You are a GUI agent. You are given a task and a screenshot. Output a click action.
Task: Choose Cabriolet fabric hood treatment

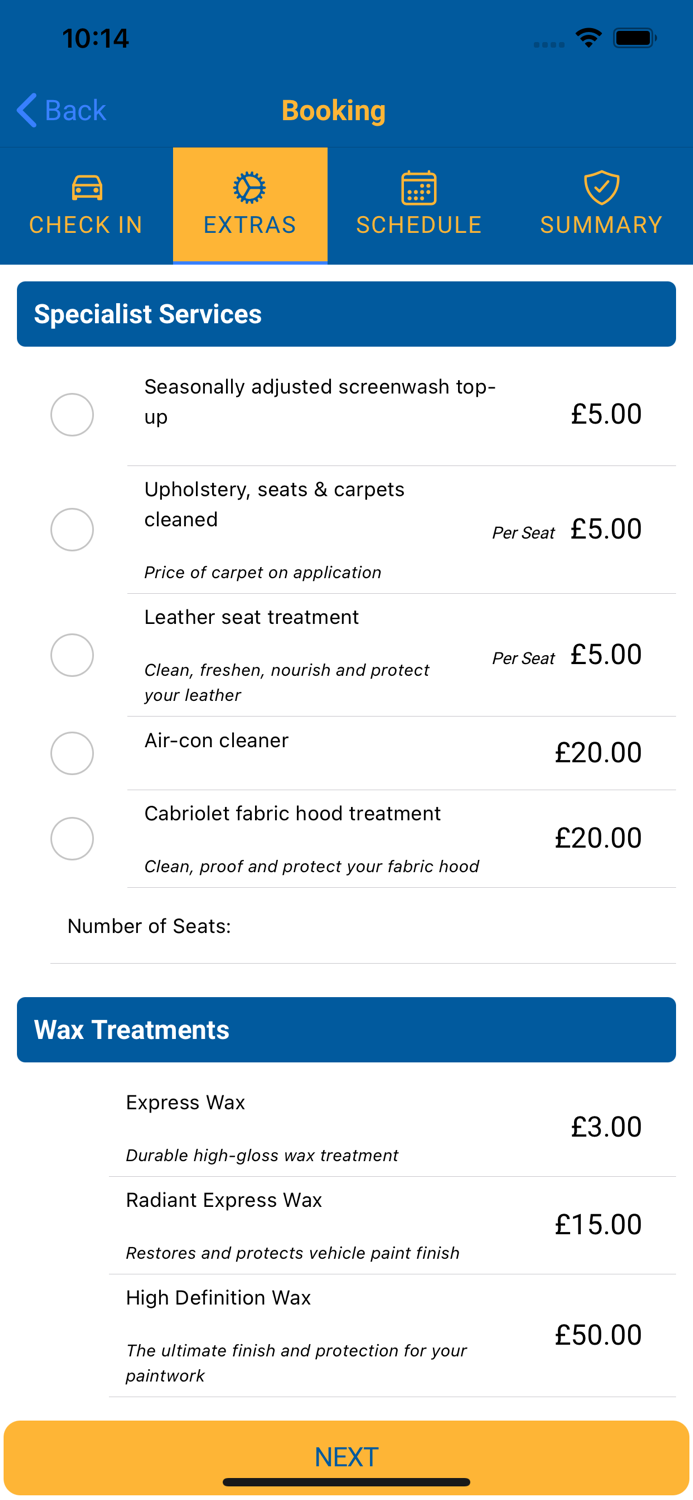(x=71, y=839)
